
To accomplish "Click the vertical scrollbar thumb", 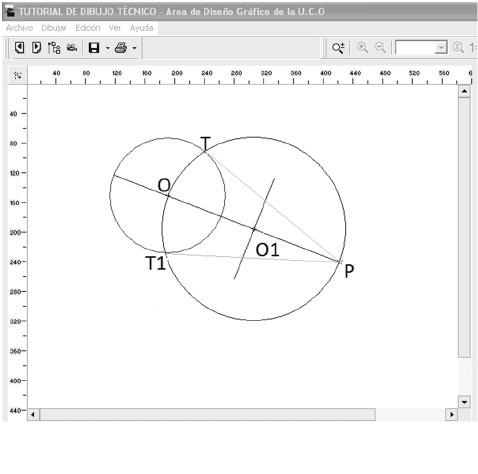I will point(464,228).
